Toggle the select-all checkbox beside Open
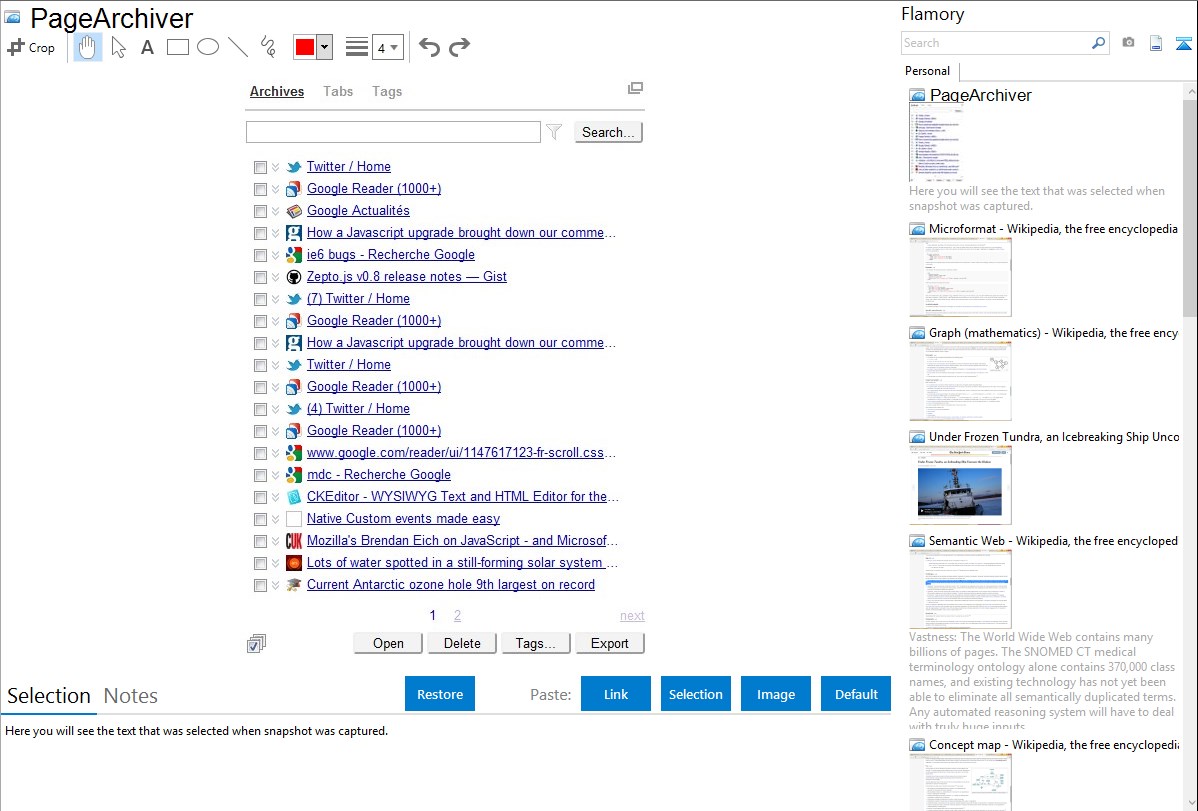Viewport: 1198px width, 811px height. click(x=256, y=644)
